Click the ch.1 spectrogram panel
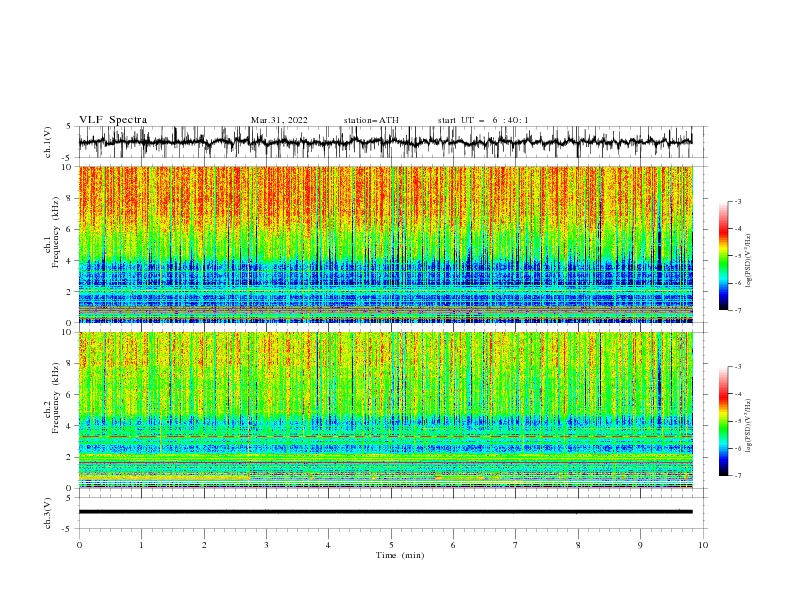Image resolution: width=792 pixels, height=612 pixels. click(x=385, y=244)
